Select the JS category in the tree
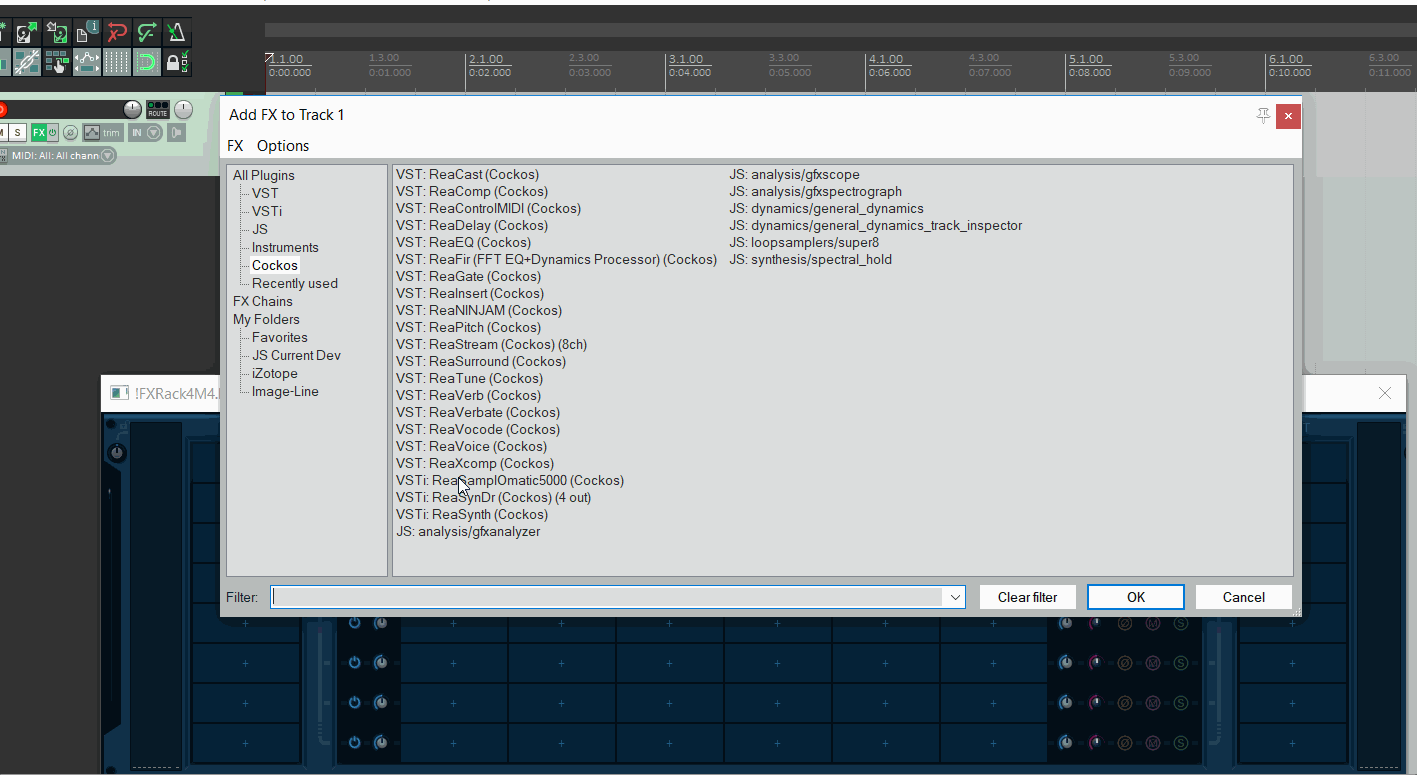1417x775 pixels. coord(260,229)
